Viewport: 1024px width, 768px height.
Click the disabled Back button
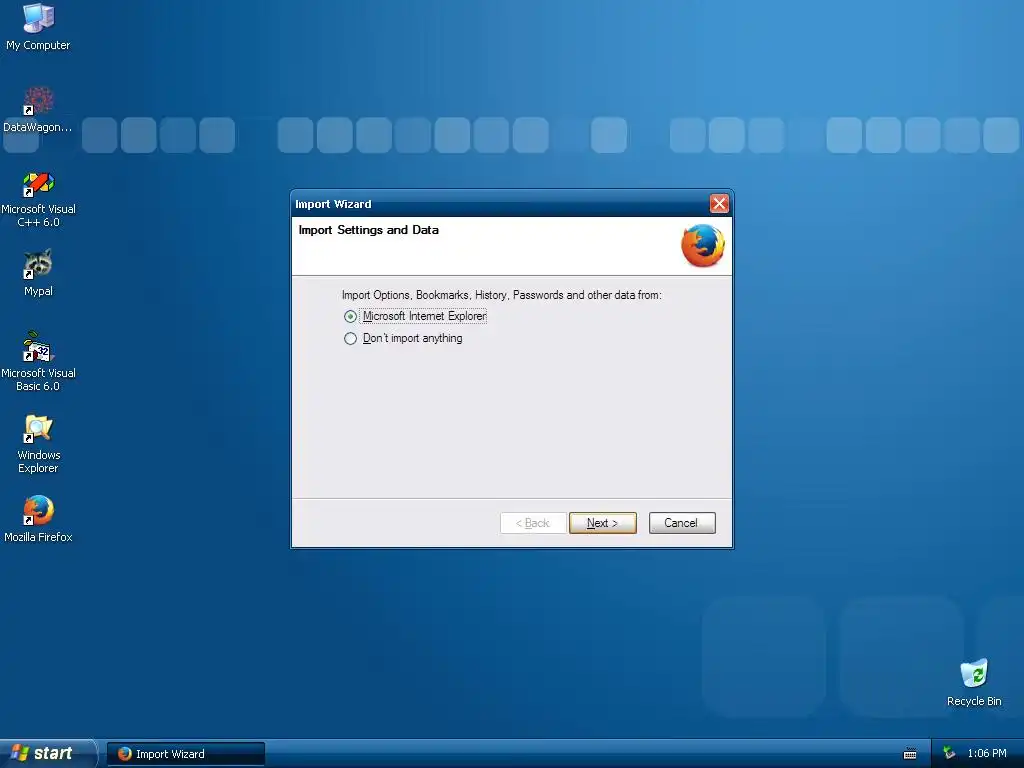[532, 523]
